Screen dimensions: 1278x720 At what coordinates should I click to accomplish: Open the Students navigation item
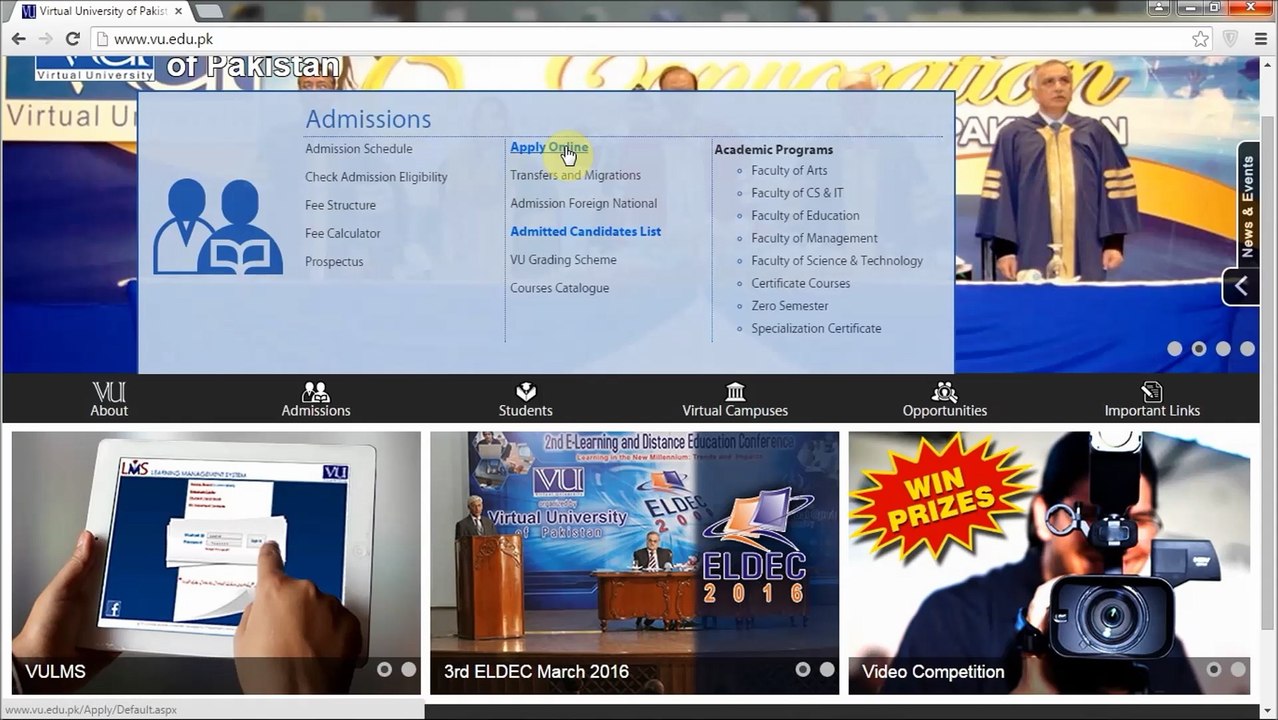pos(526,399)
